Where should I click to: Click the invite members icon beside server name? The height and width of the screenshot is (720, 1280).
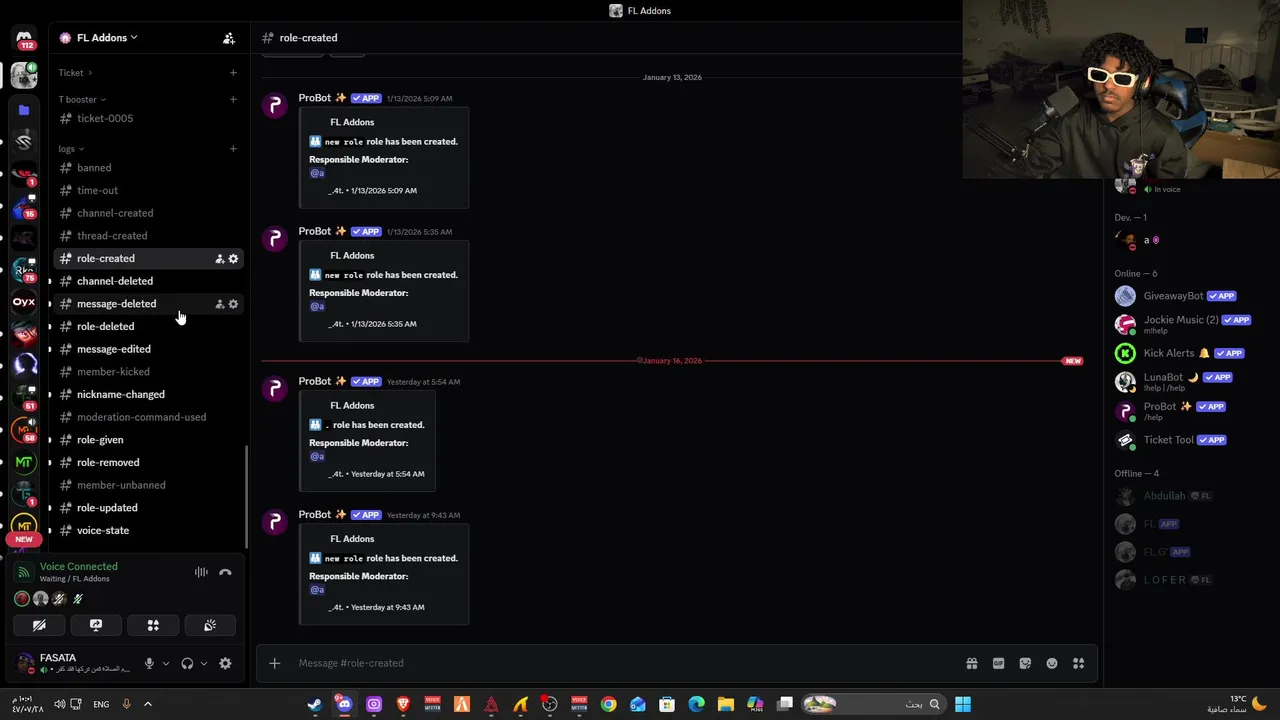[x=229, y=38]
